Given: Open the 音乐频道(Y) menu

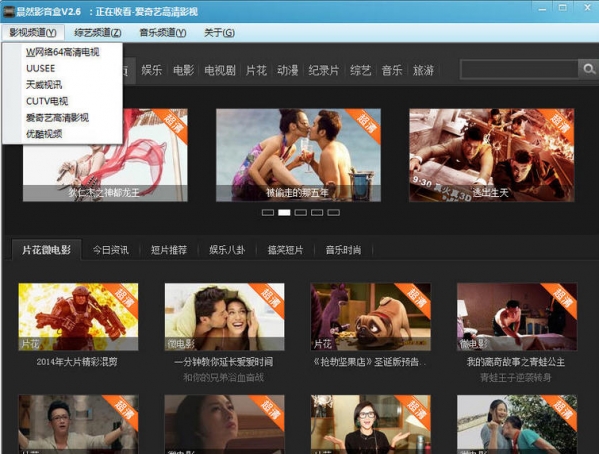Looking at the screenshot, I should point(163,32).
